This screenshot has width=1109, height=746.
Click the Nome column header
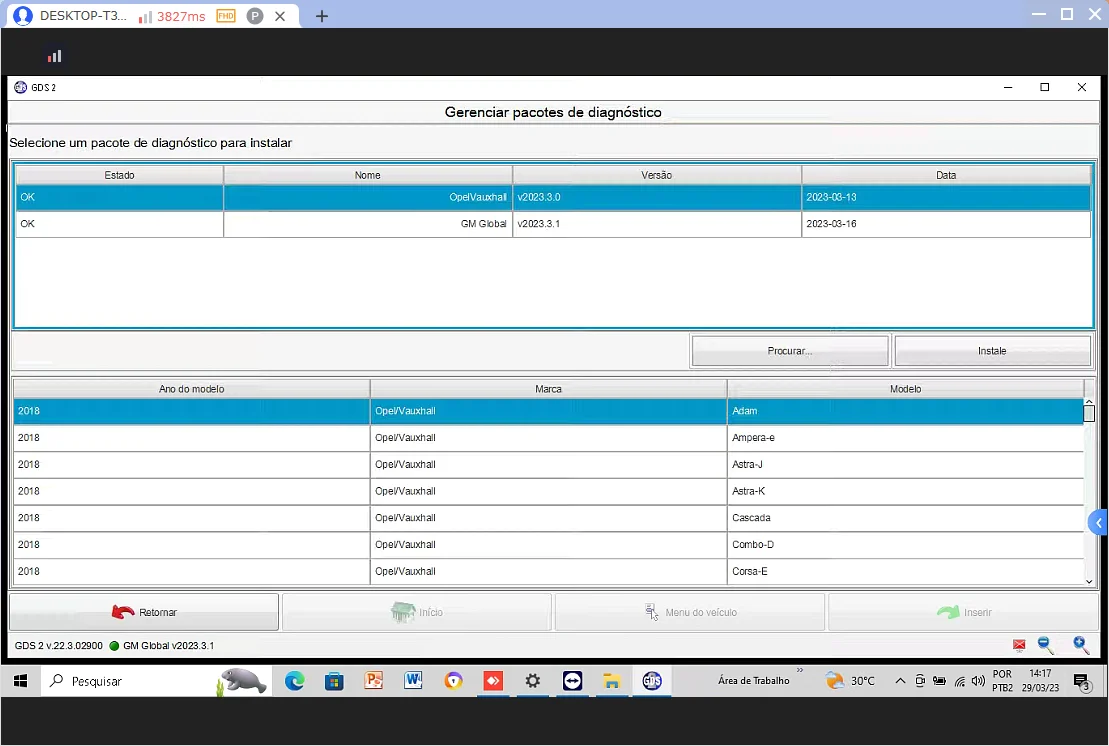coord(368,175)
